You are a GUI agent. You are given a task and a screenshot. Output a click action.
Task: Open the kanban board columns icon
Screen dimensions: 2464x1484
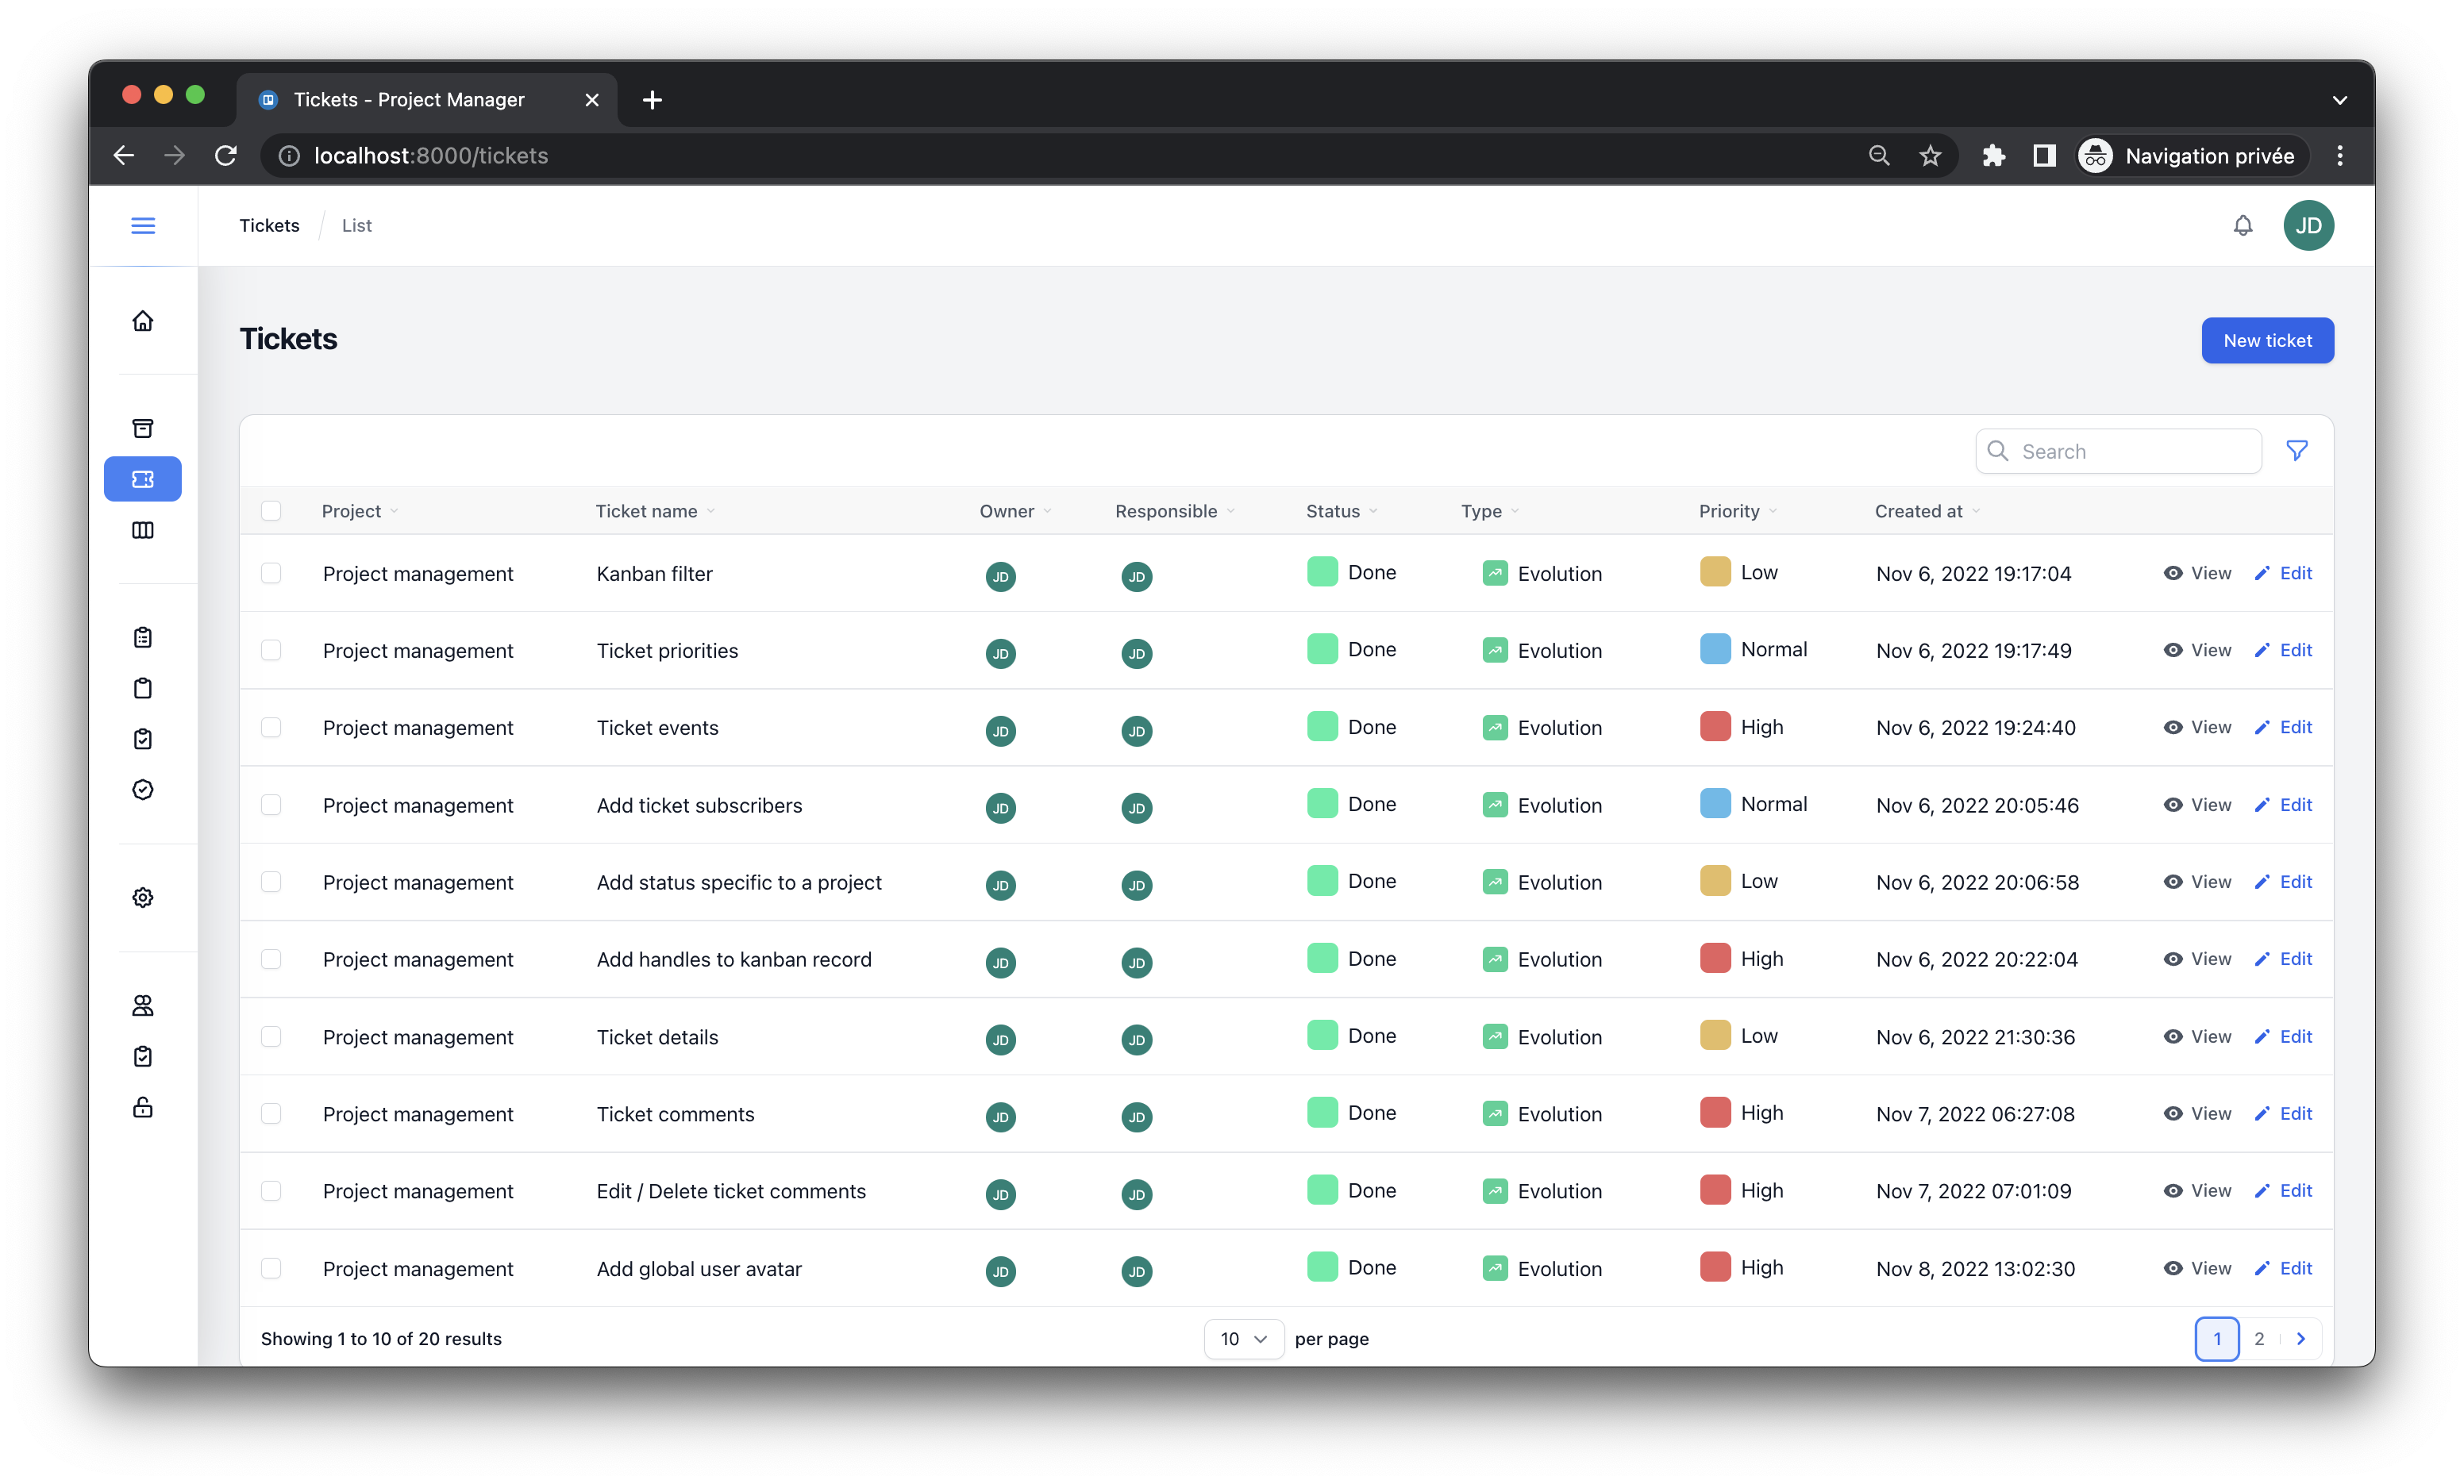[x=143, y=530]
